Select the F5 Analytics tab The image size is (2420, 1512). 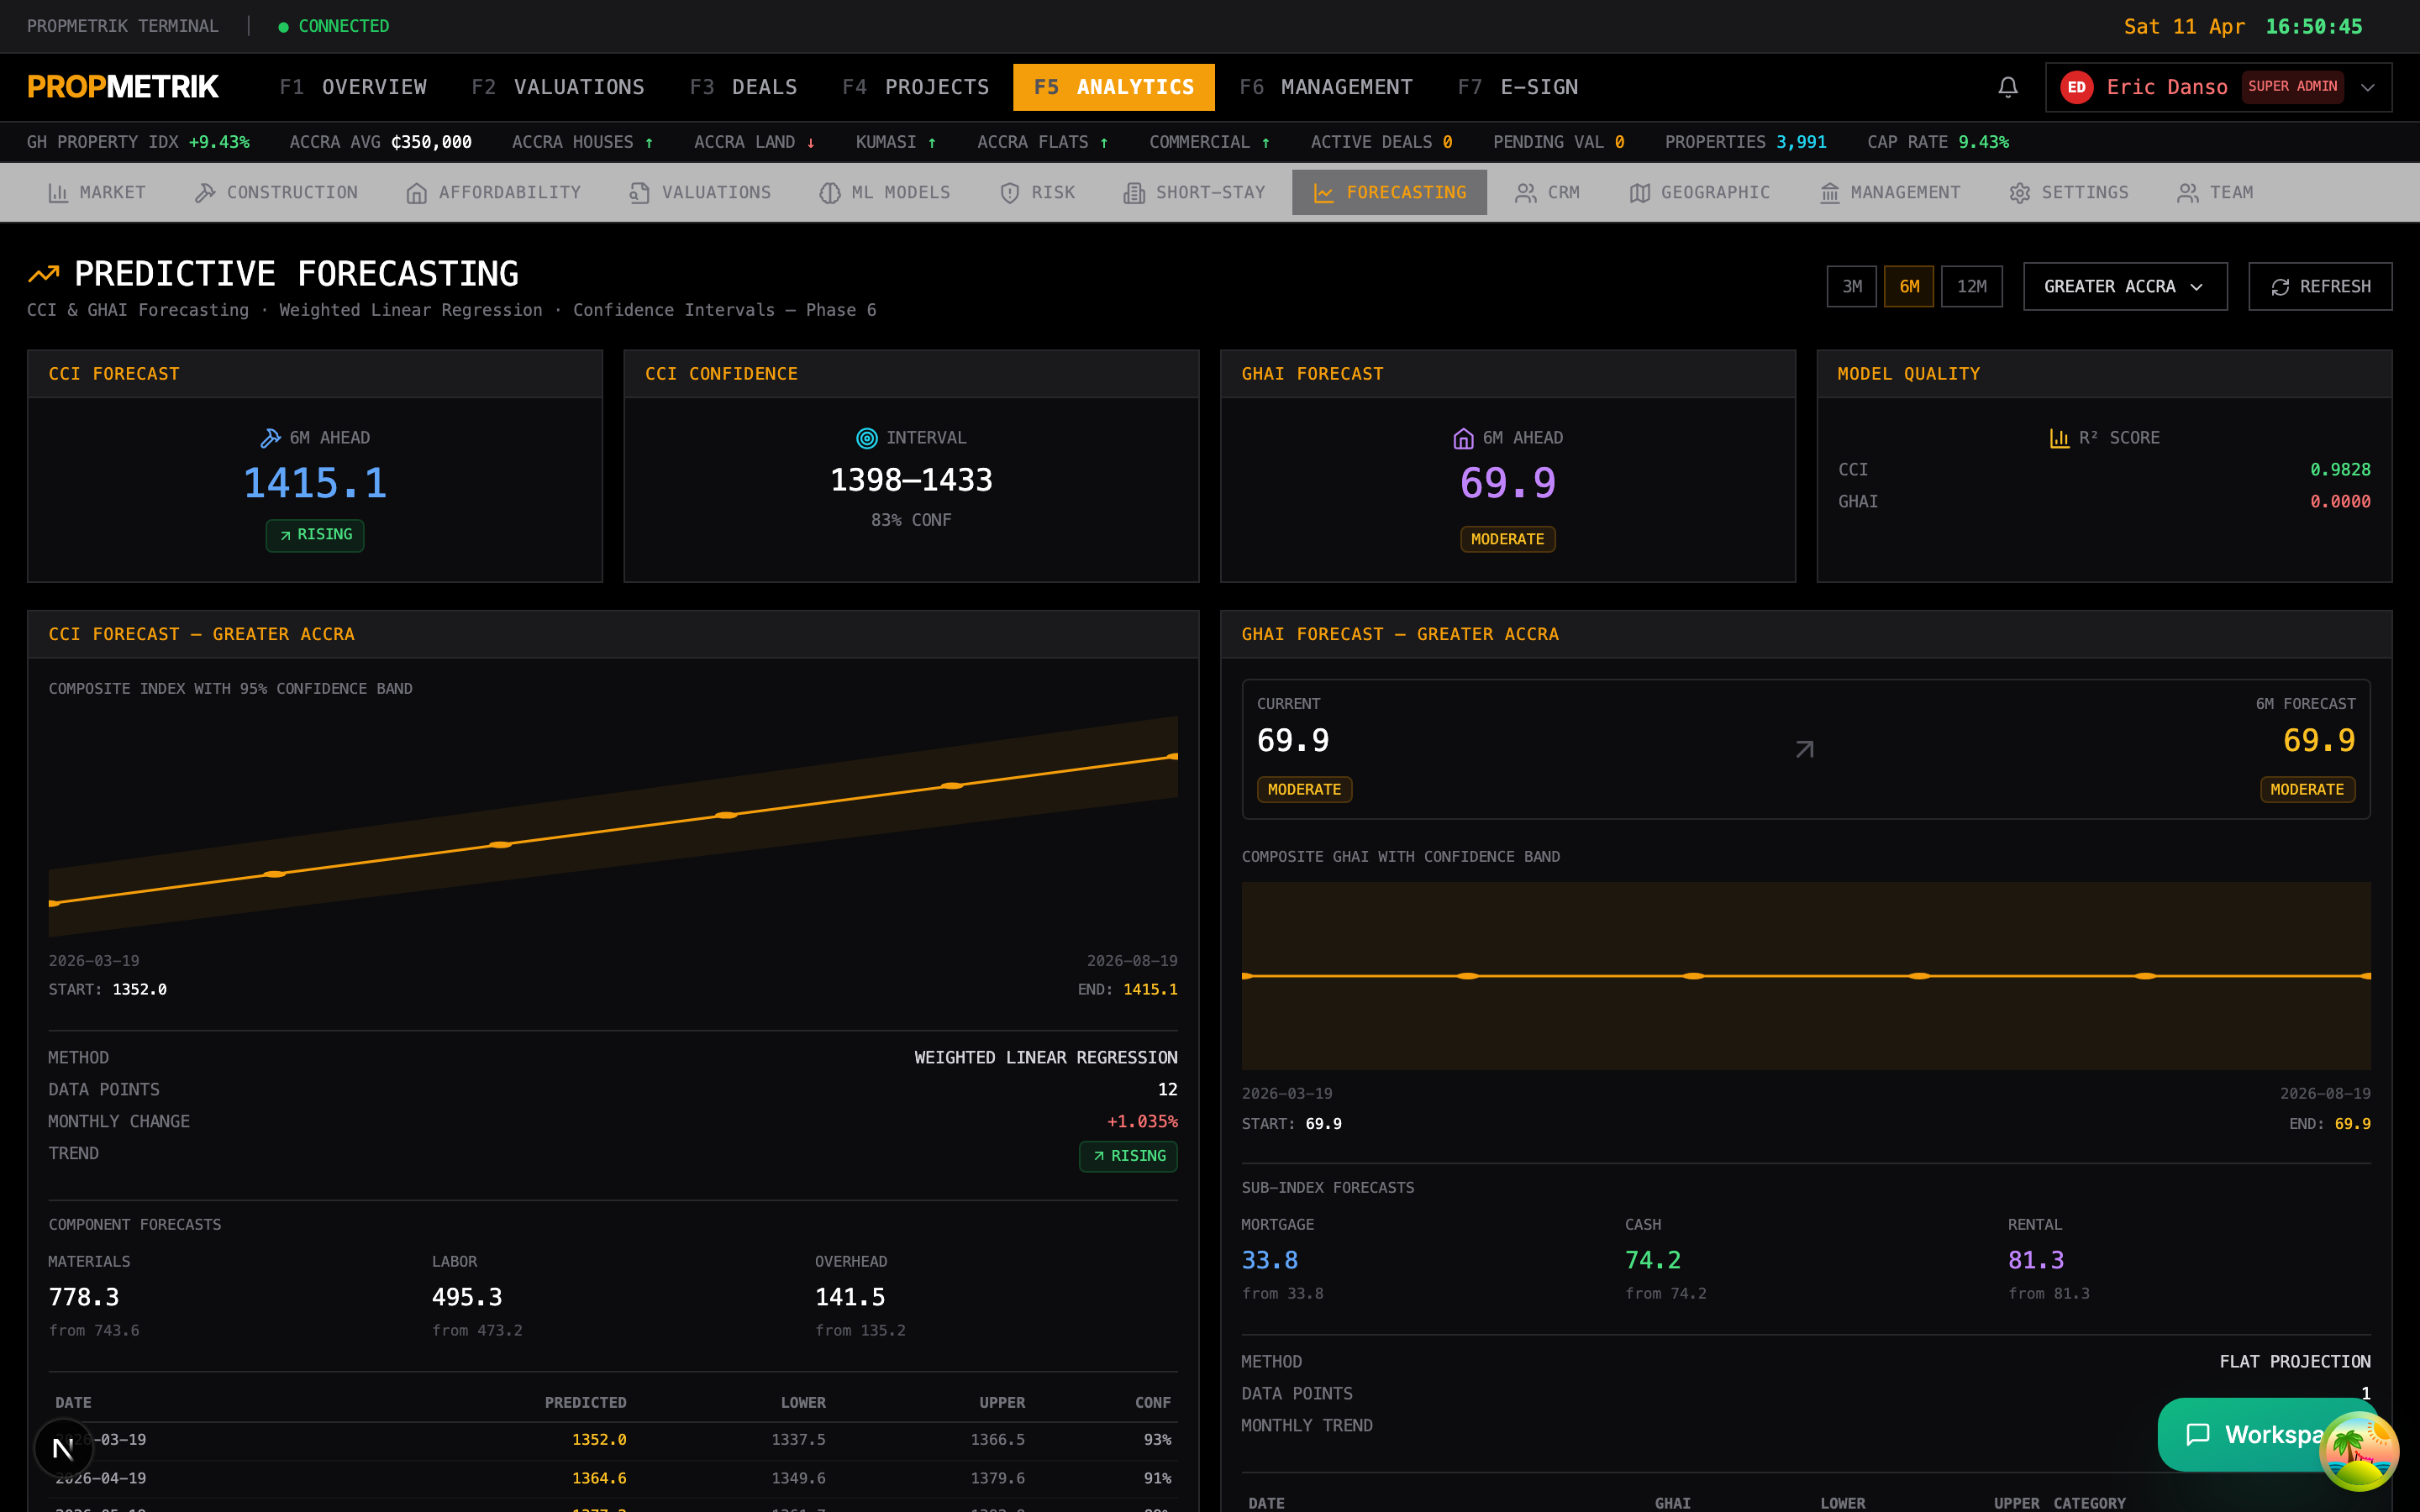pyautogui.click(x=1113, y=87)
